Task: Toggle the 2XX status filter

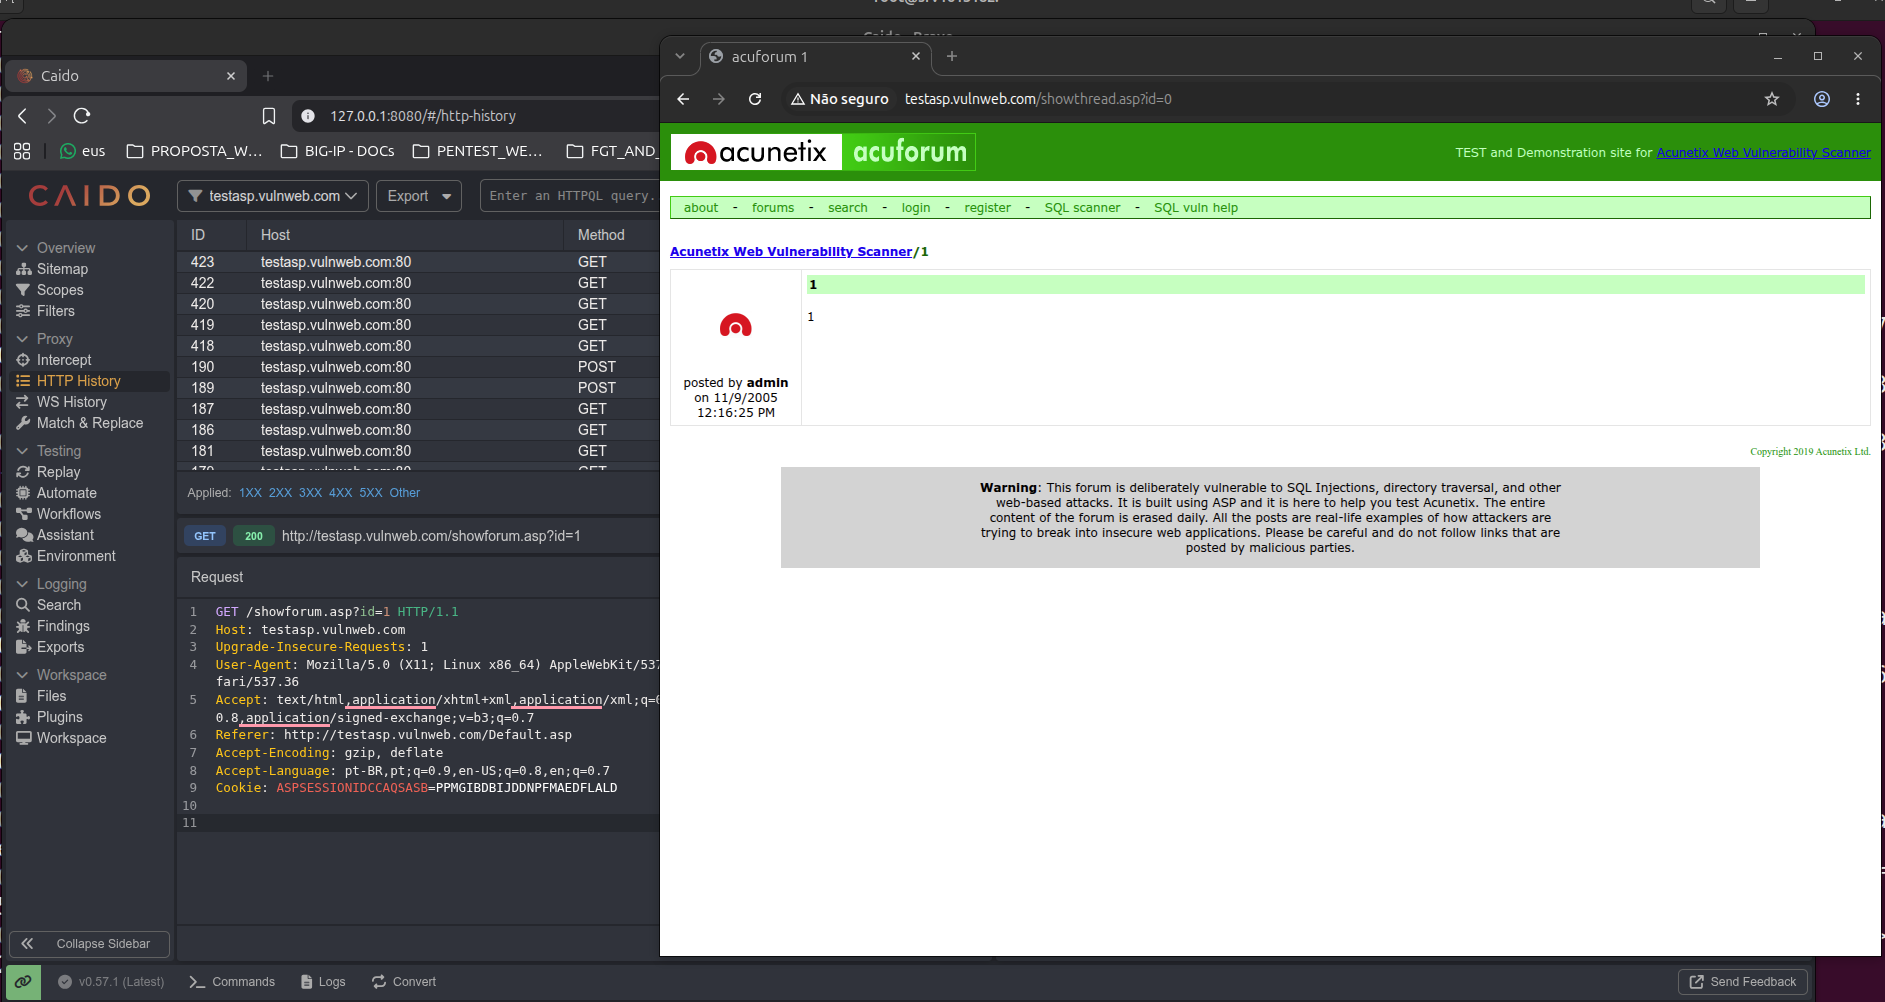Action: [280, 493]
